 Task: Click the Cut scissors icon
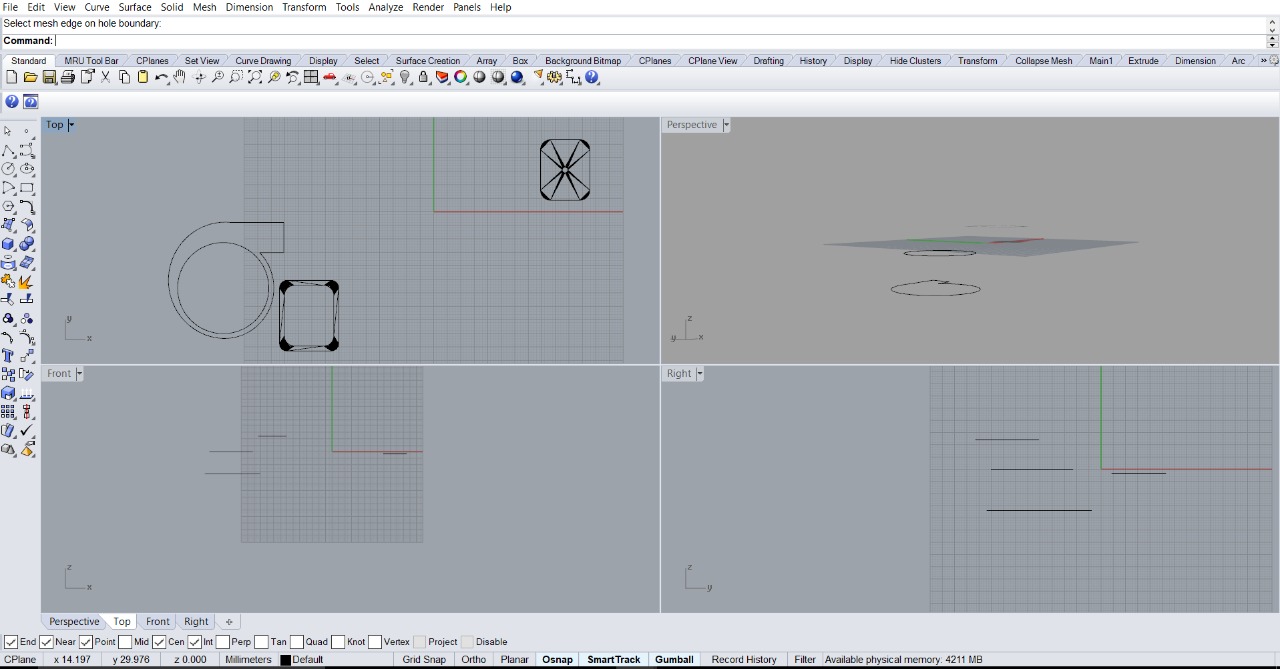coord(105,77)
